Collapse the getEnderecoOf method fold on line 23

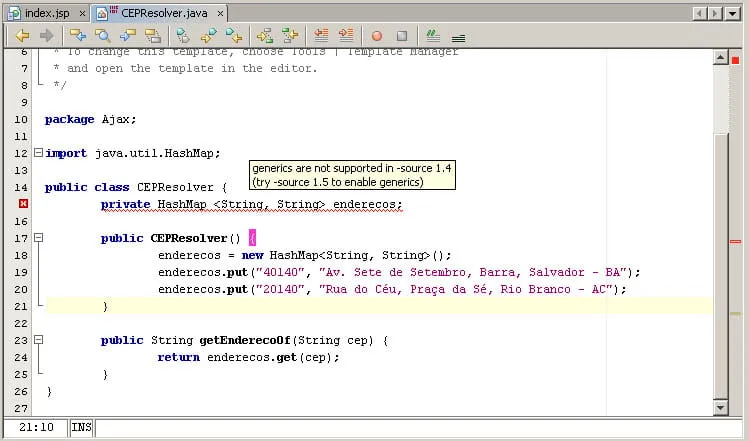[38, 340]
